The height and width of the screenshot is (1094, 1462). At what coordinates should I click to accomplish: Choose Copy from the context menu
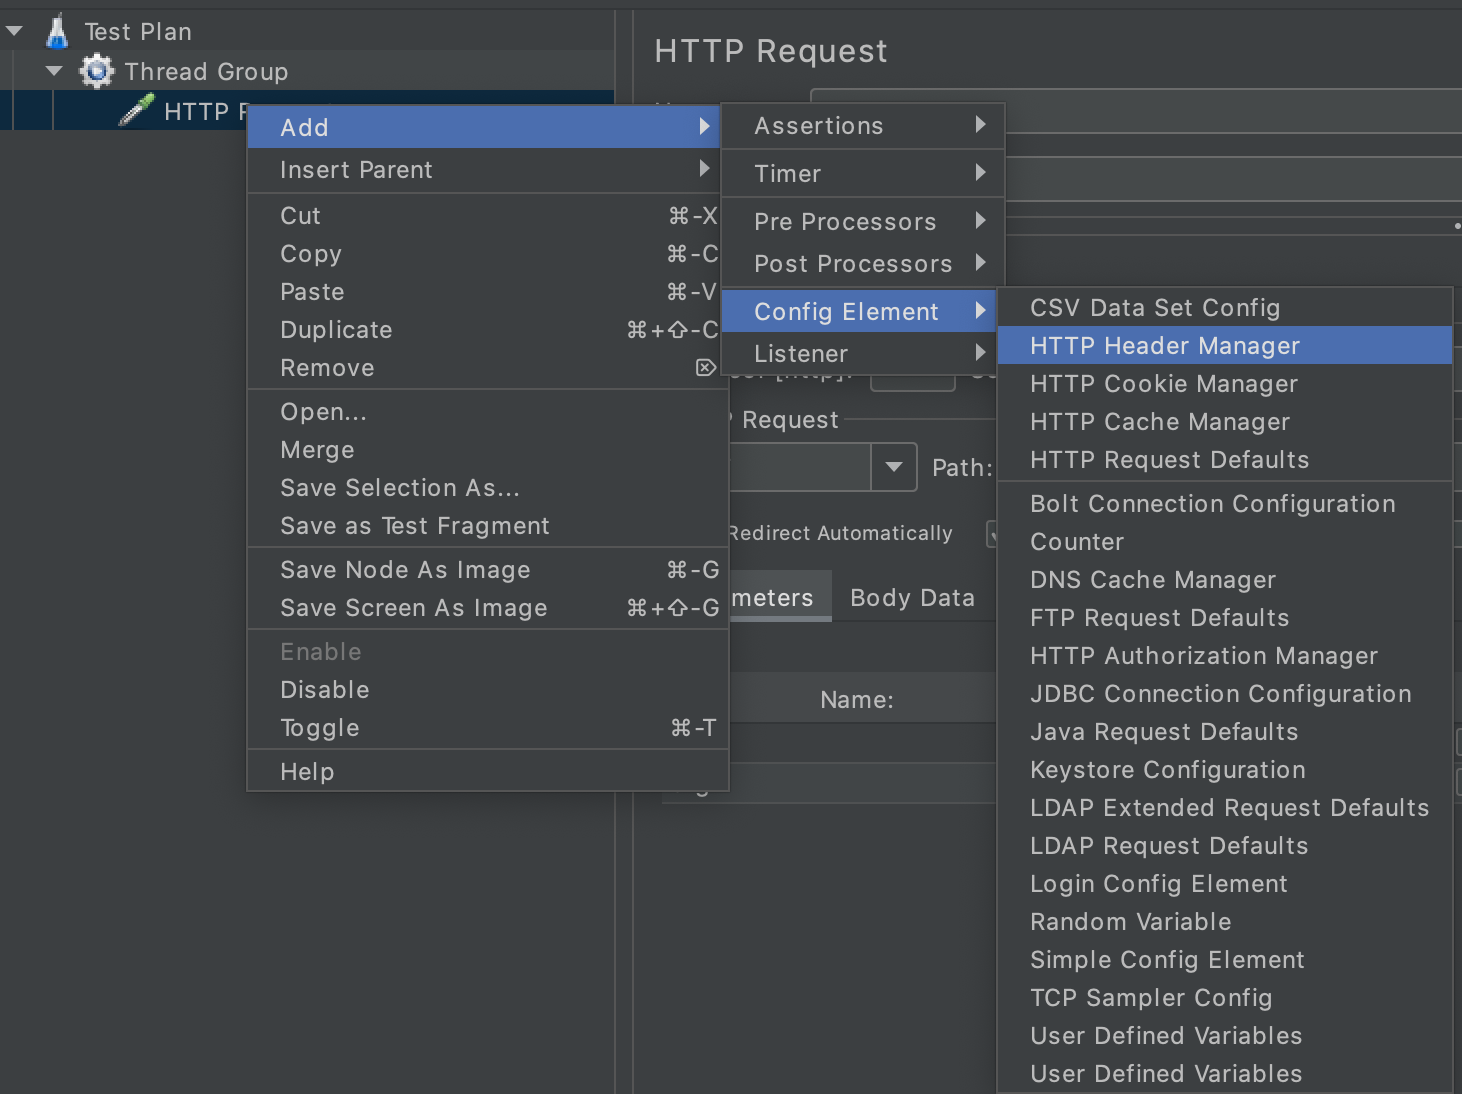[488, 254]
